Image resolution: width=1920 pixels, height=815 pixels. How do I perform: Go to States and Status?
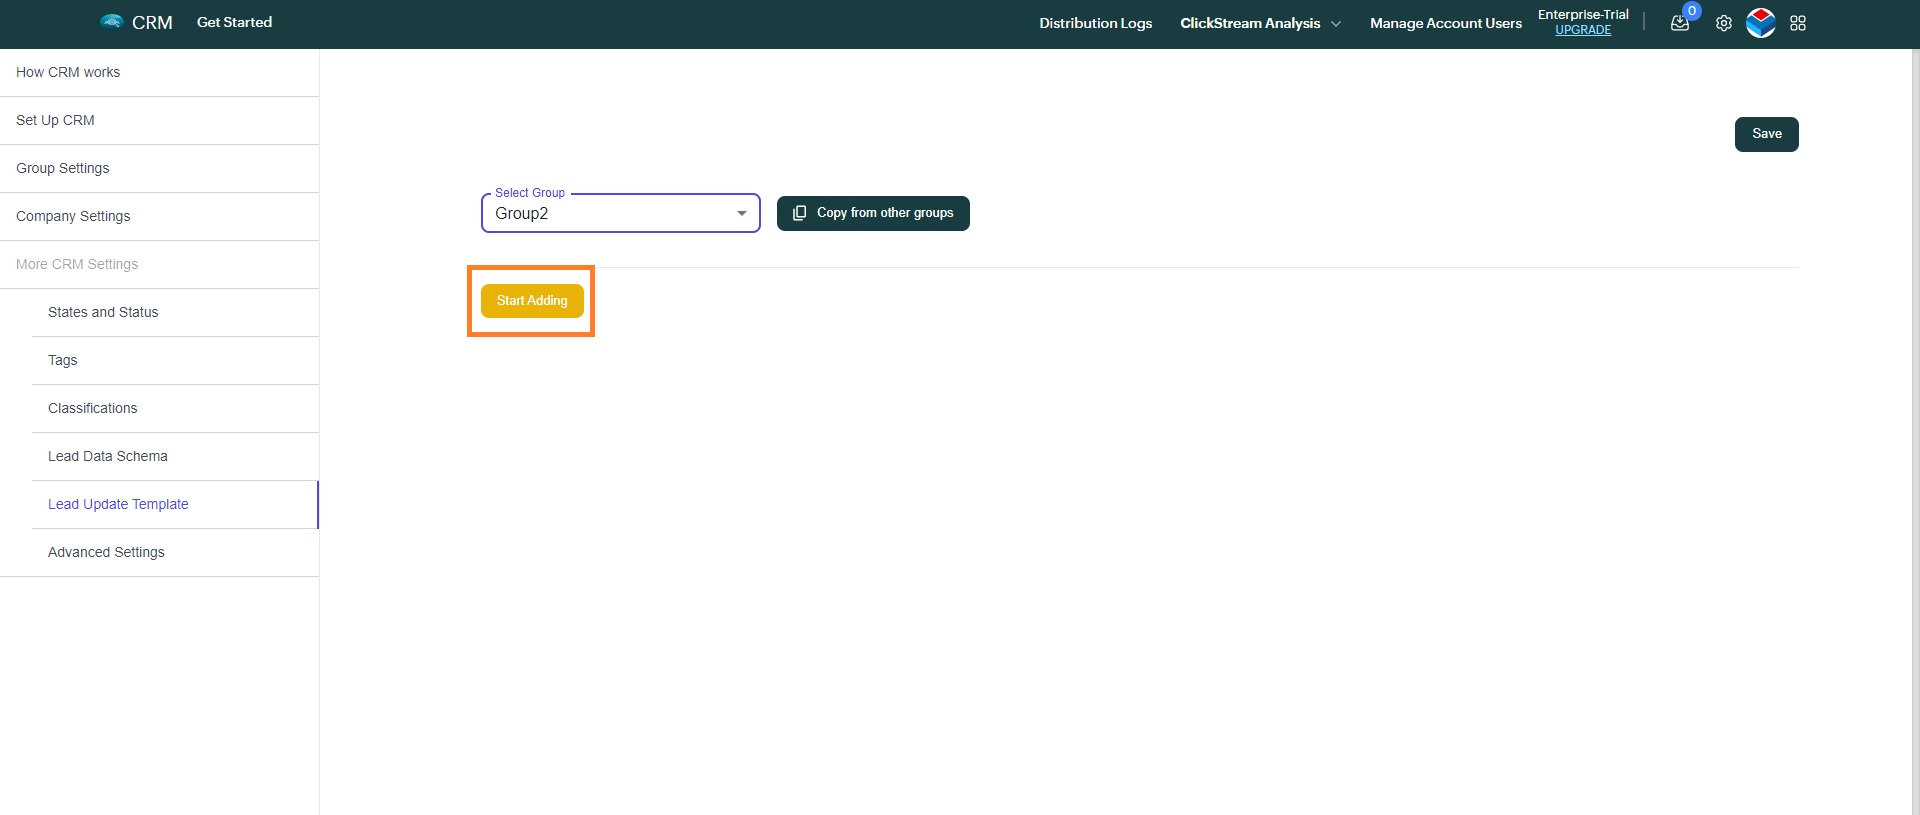click(x=175, y=312)
